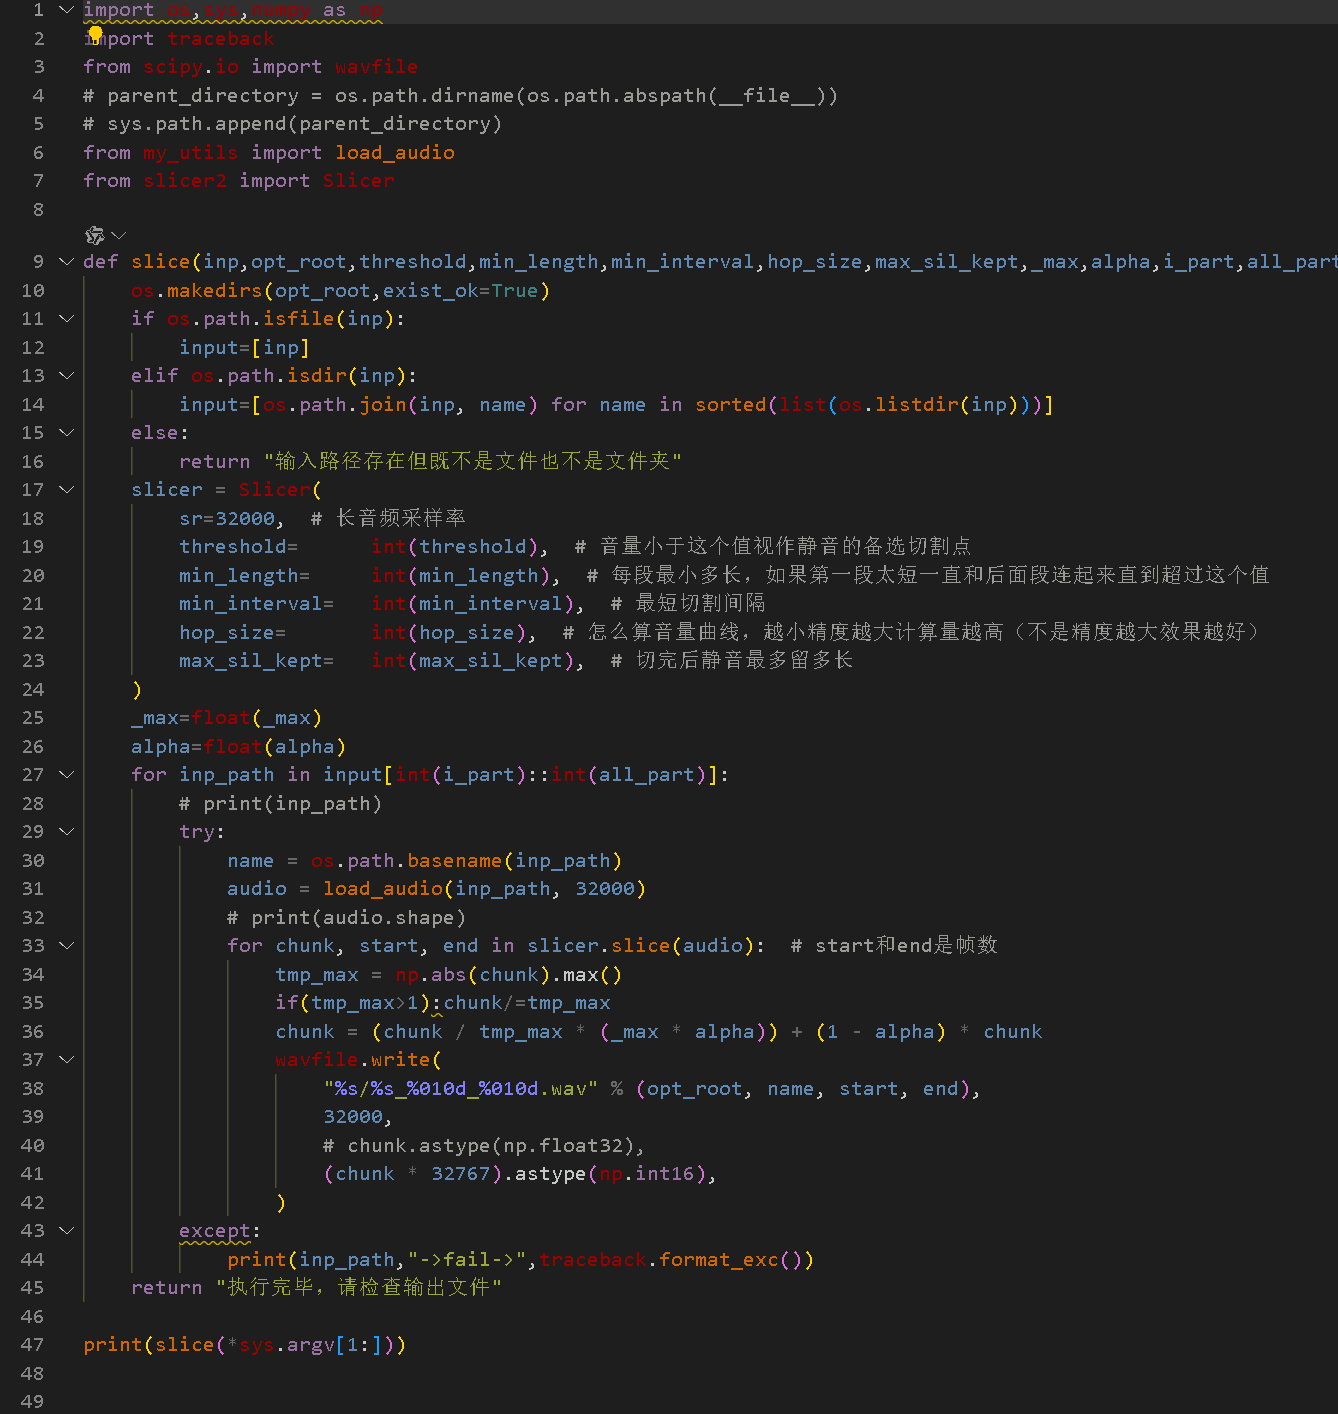Click 'sorted' in the list comprehension line
Screen dimensions: 1338x1414
731,404
